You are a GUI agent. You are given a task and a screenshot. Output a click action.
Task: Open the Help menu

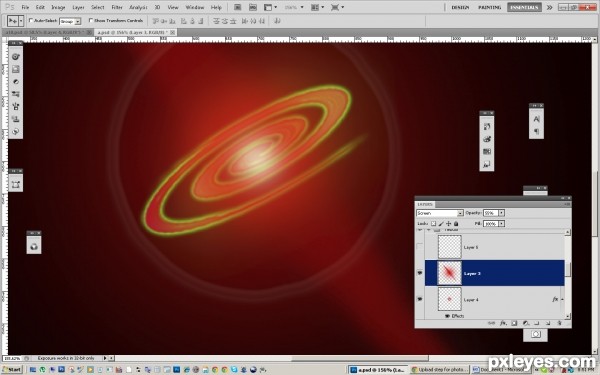point(216,7)
